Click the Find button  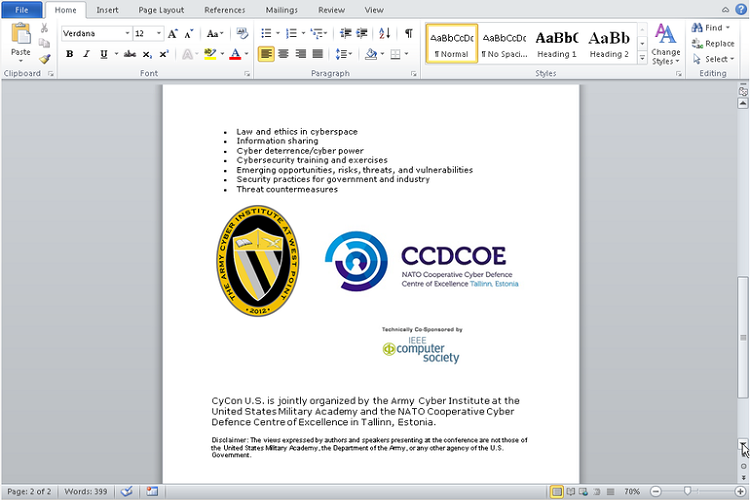711,28
